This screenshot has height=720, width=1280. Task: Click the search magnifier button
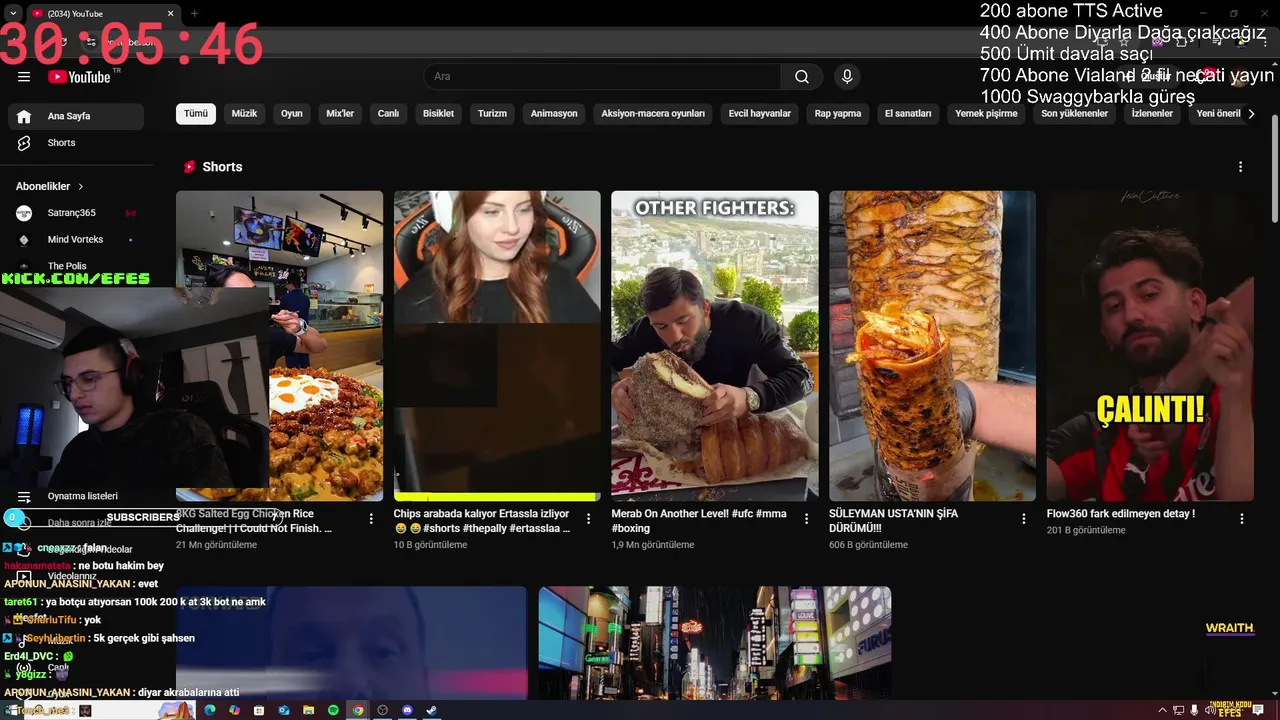(802, 77)
